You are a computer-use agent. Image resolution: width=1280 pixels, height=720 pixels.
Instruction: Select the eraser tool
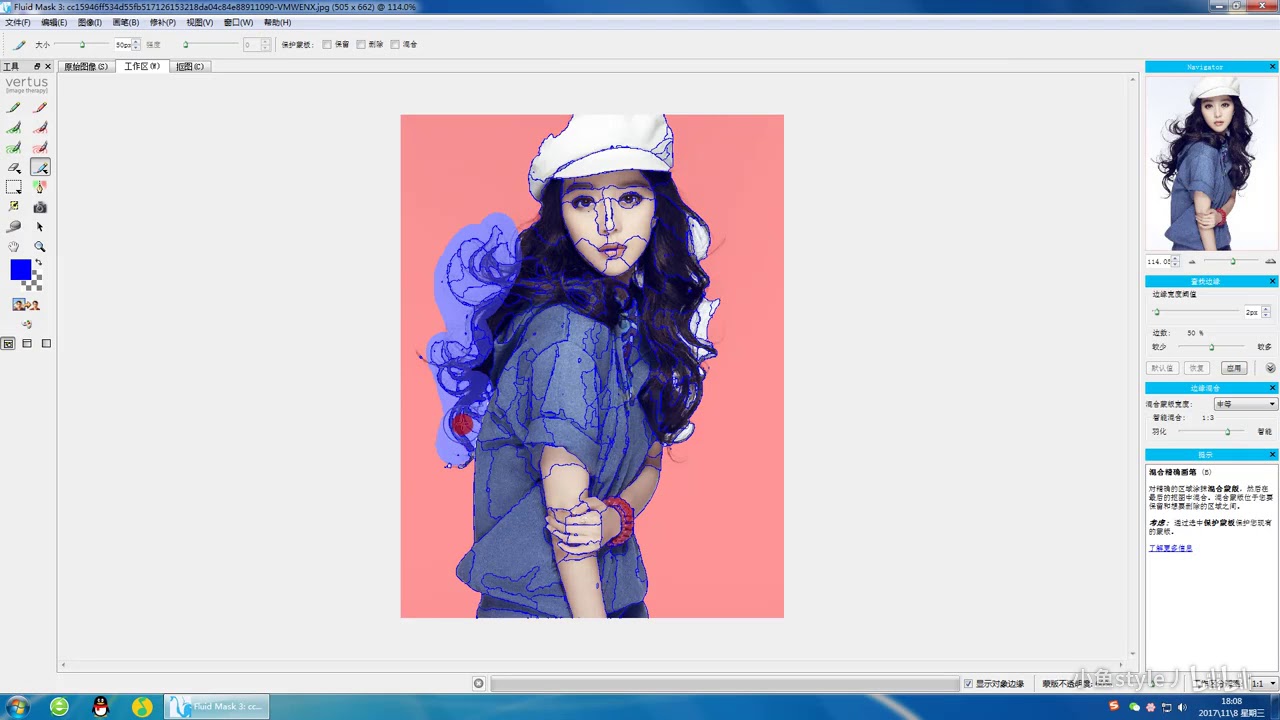click(x=14, y=167)
